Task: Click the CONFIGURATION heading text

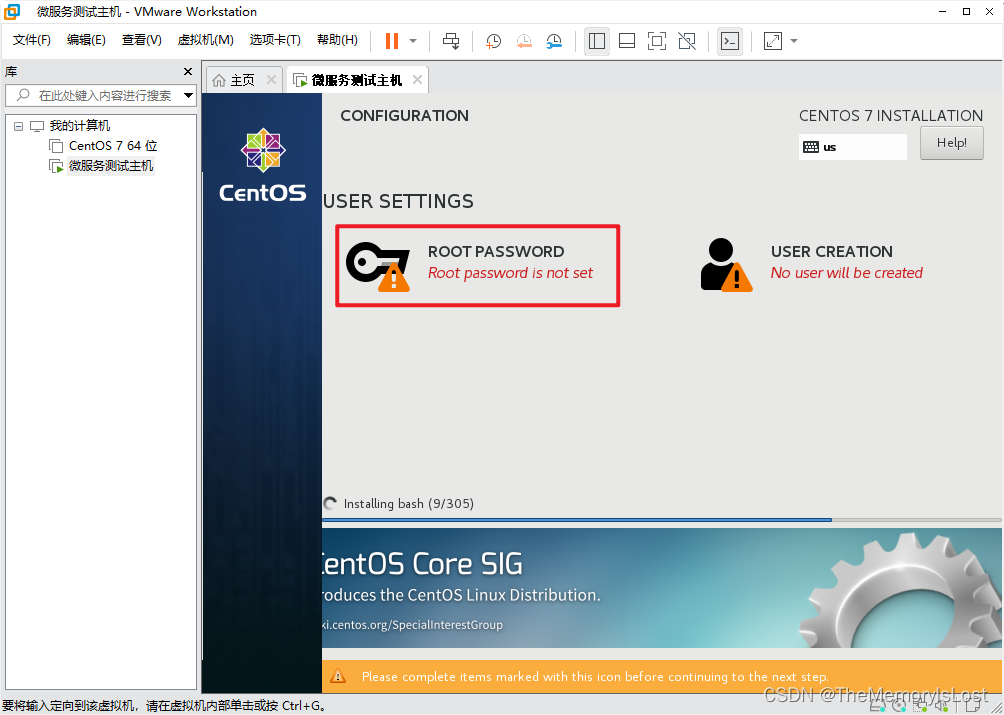Action: click(405, 116)
